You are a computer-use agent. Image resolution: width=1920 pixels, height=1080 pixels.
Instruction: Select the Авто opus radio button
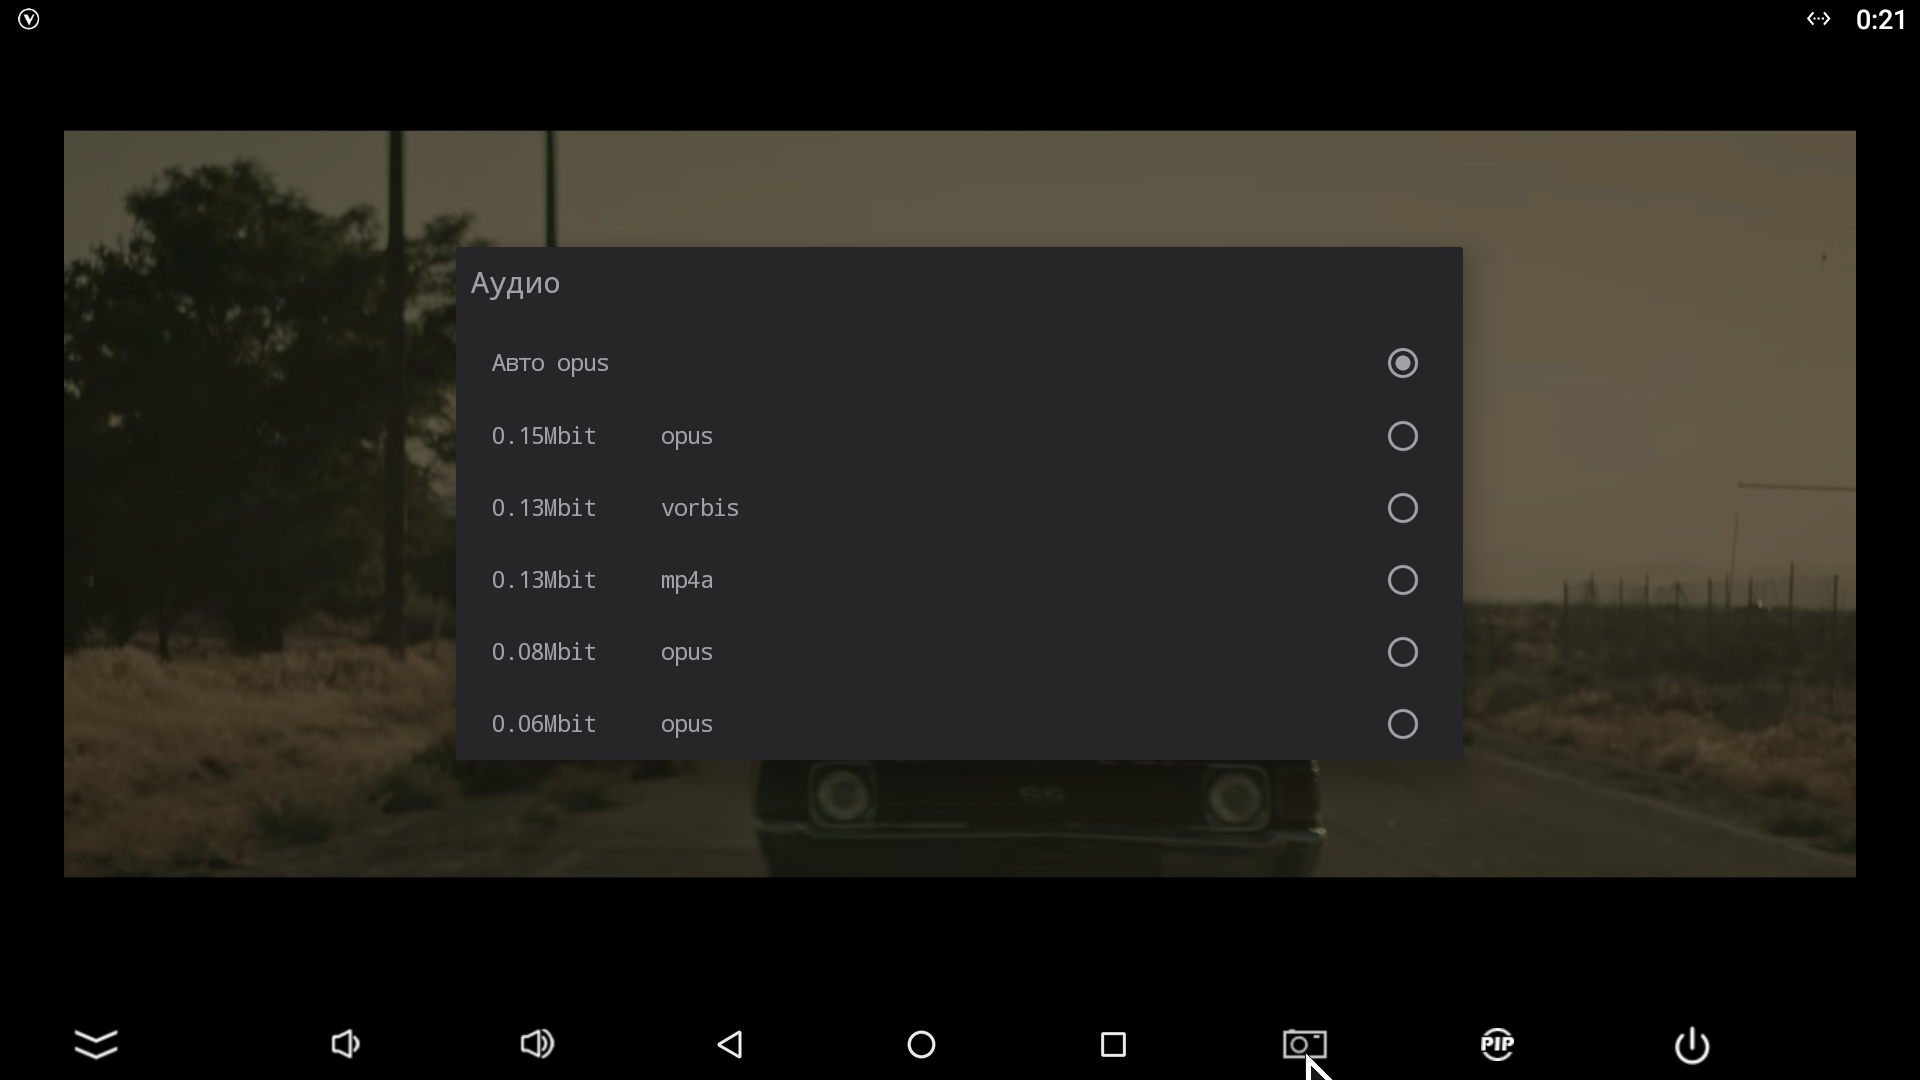1402,363
